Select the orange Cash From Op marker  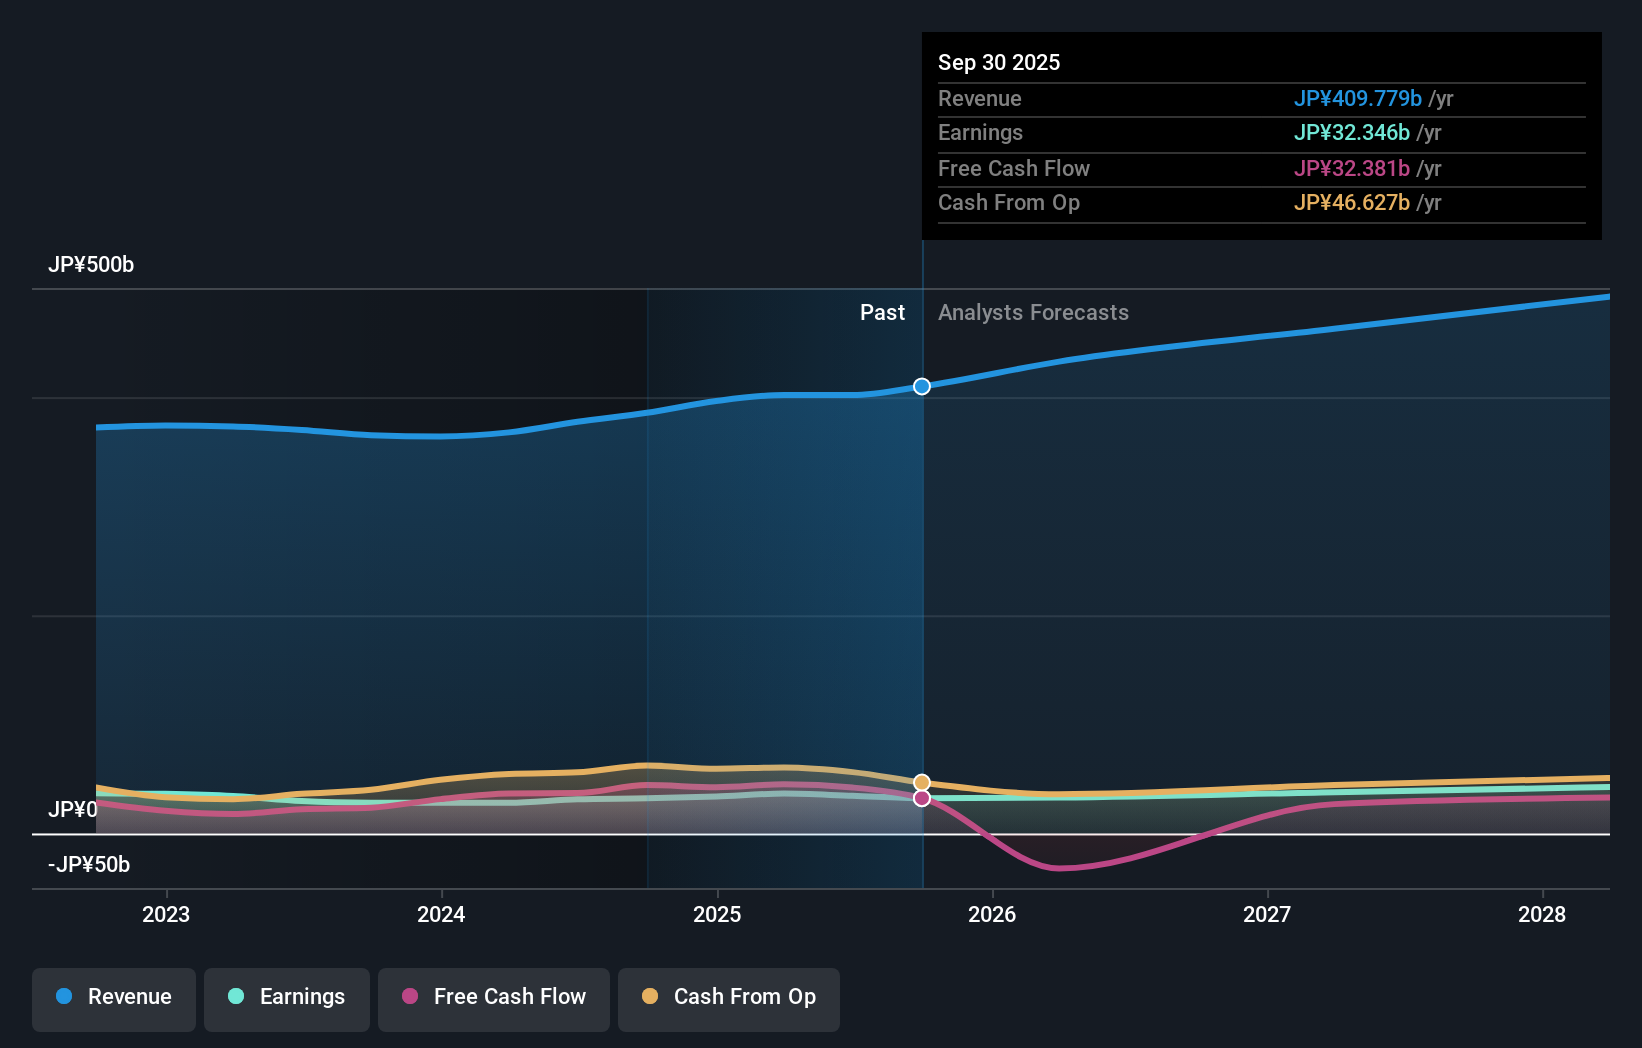(921, 781)
